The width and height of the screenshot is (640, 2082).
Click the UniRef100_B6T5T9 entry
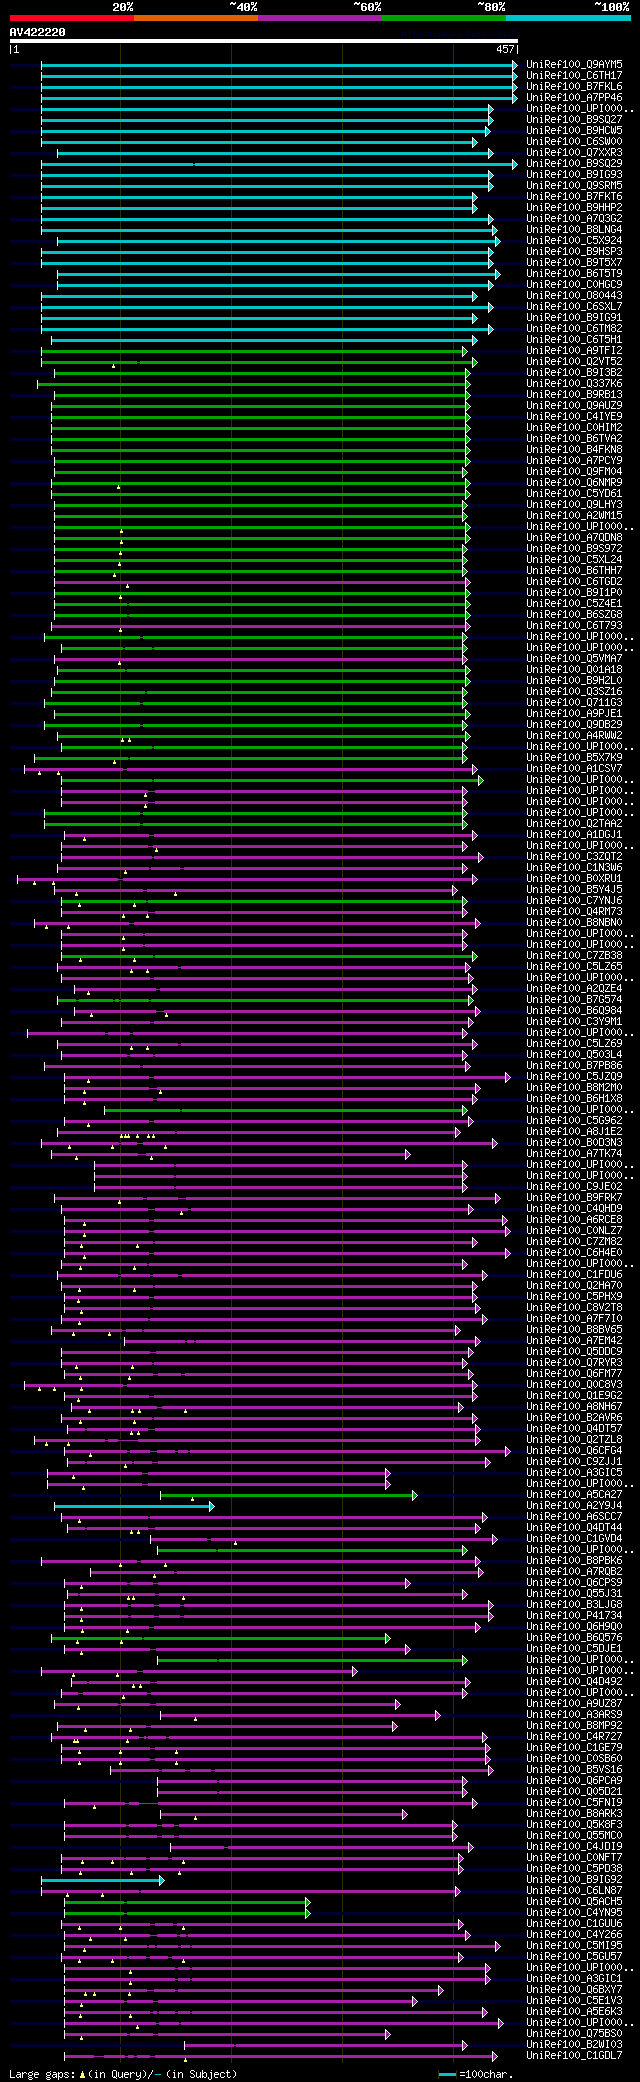574,273
